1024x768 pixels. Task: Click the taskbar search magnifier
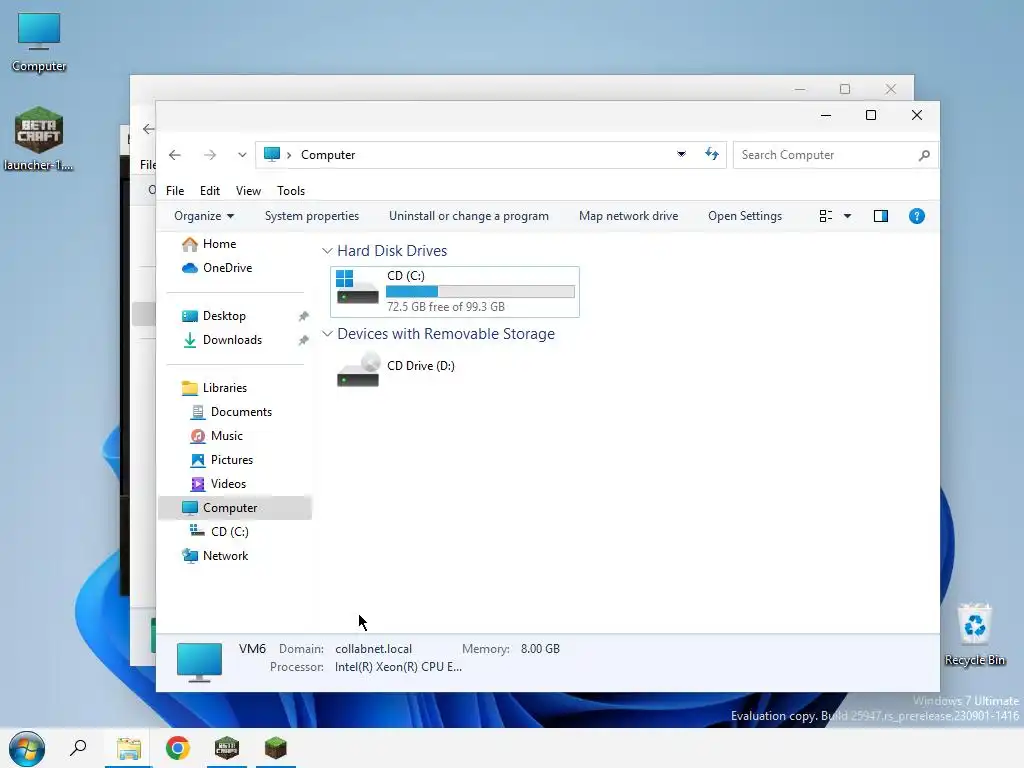point(78,748)
